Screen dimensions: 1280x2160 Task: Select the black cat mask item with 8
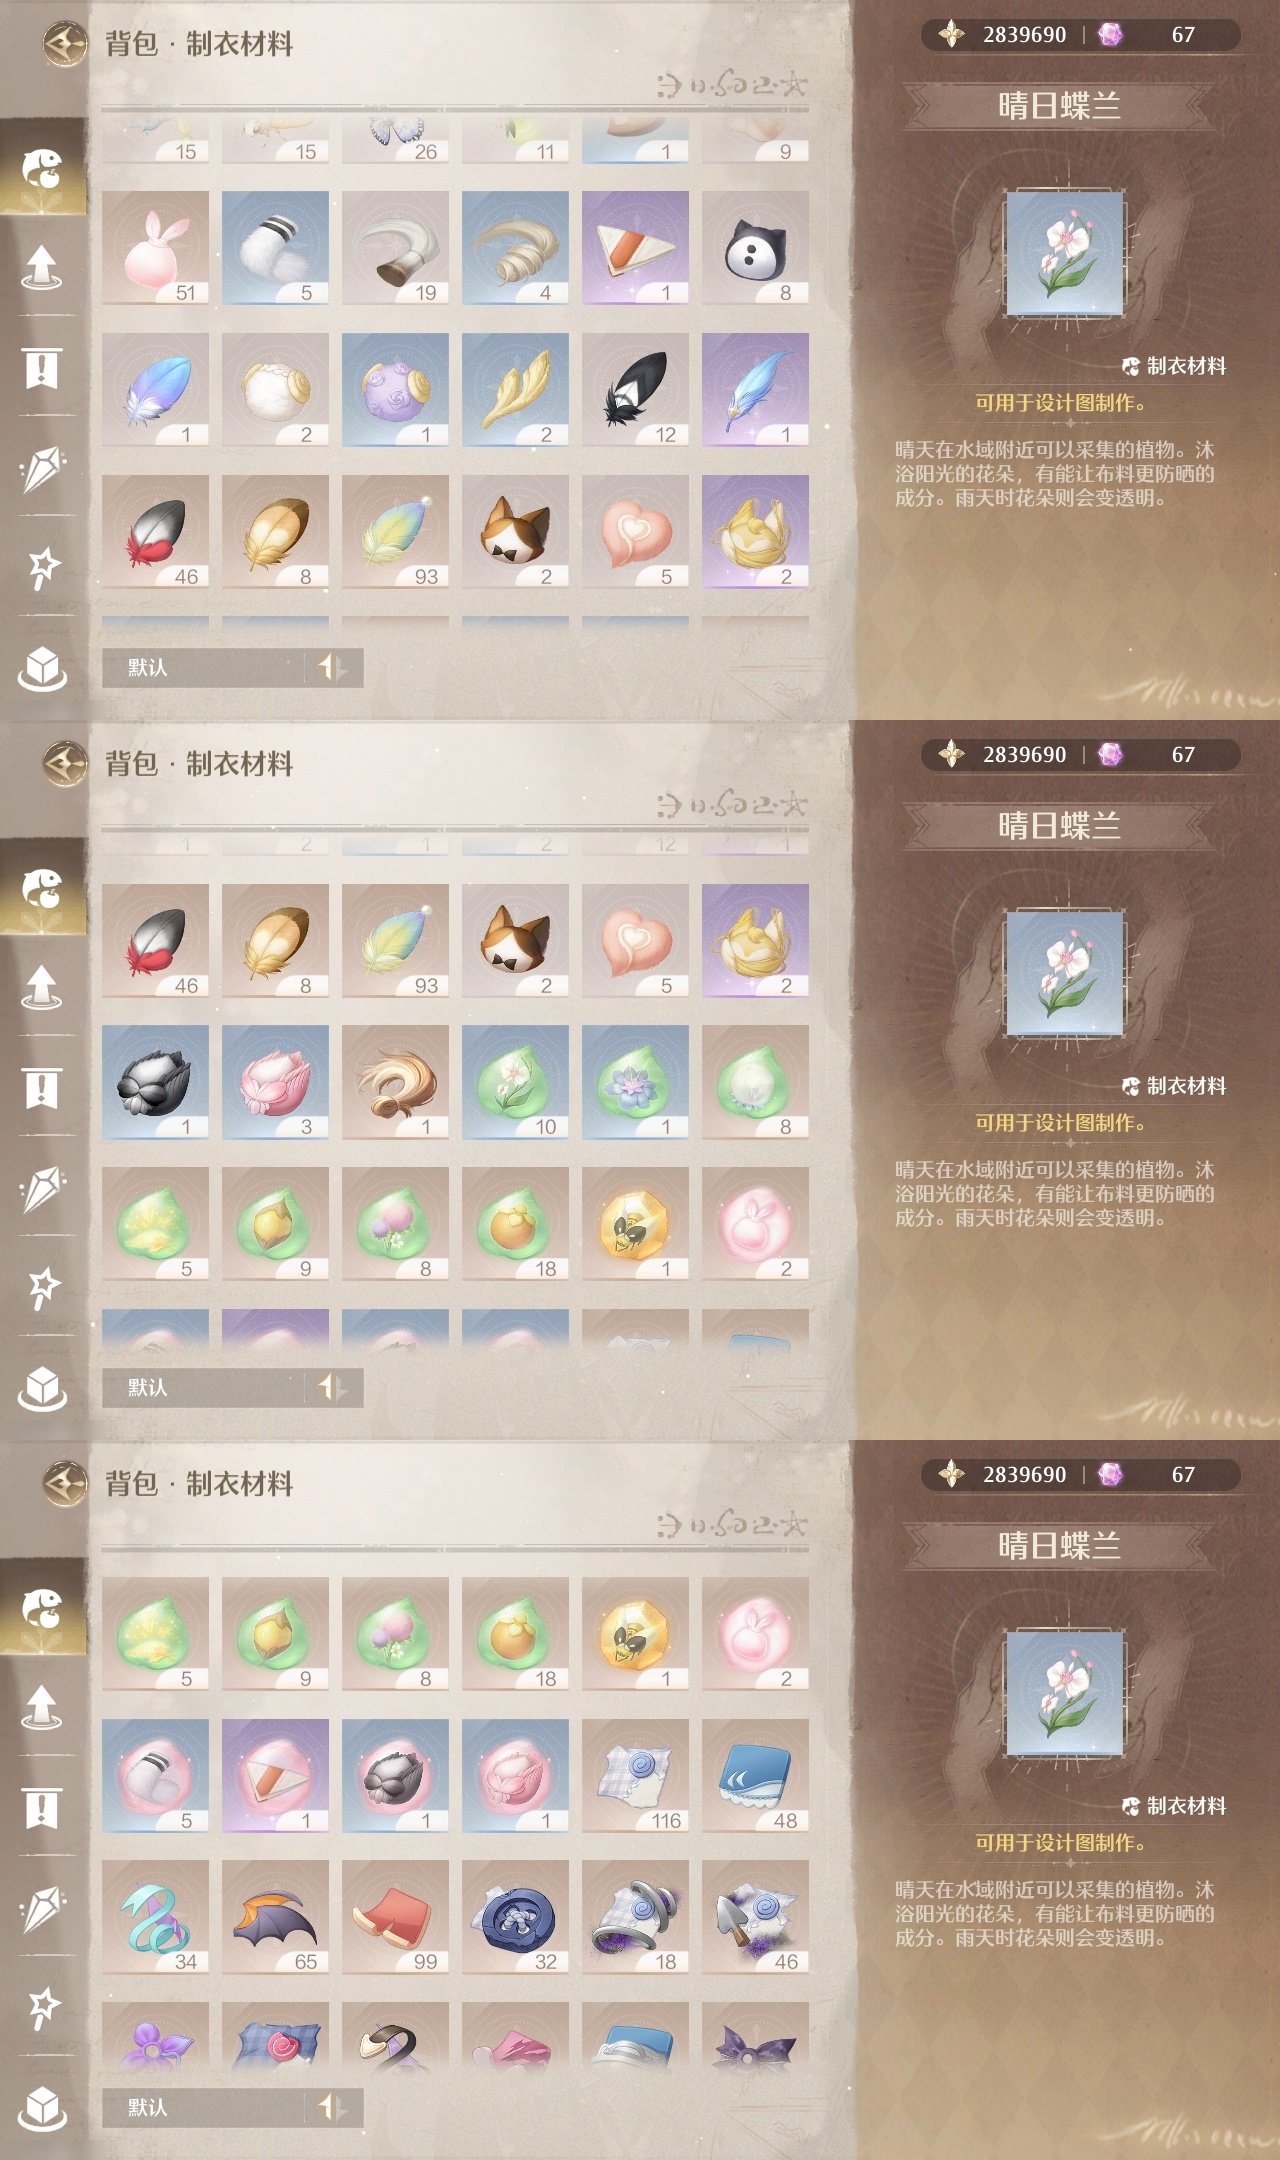tap(755, 248)
